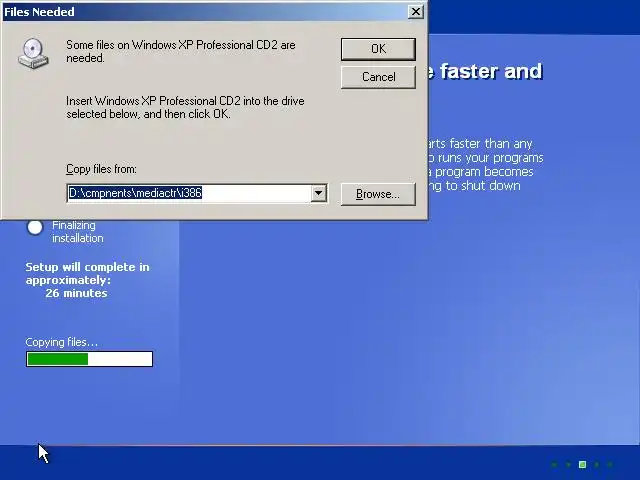
Task: Click the CD drive icon in dialog
Action: click(33, 53)
